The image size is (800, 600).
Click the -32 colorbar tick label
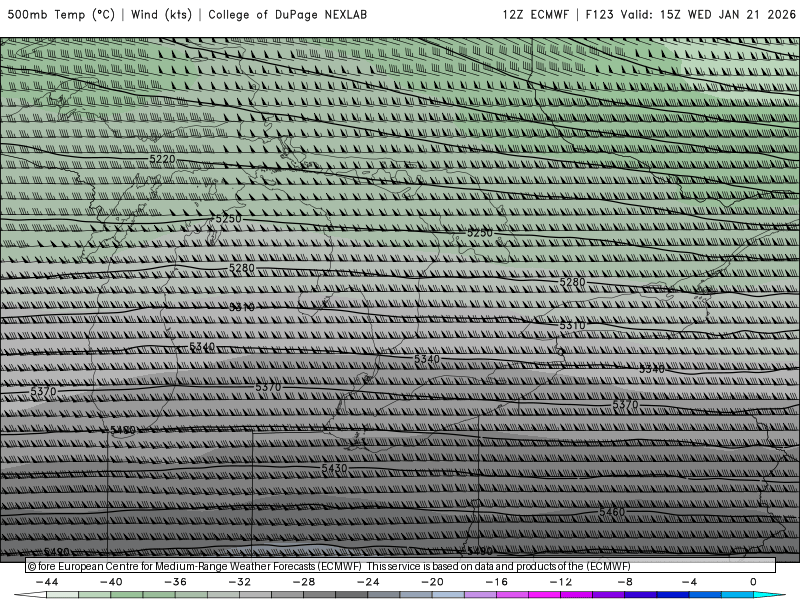coord(239,582)
